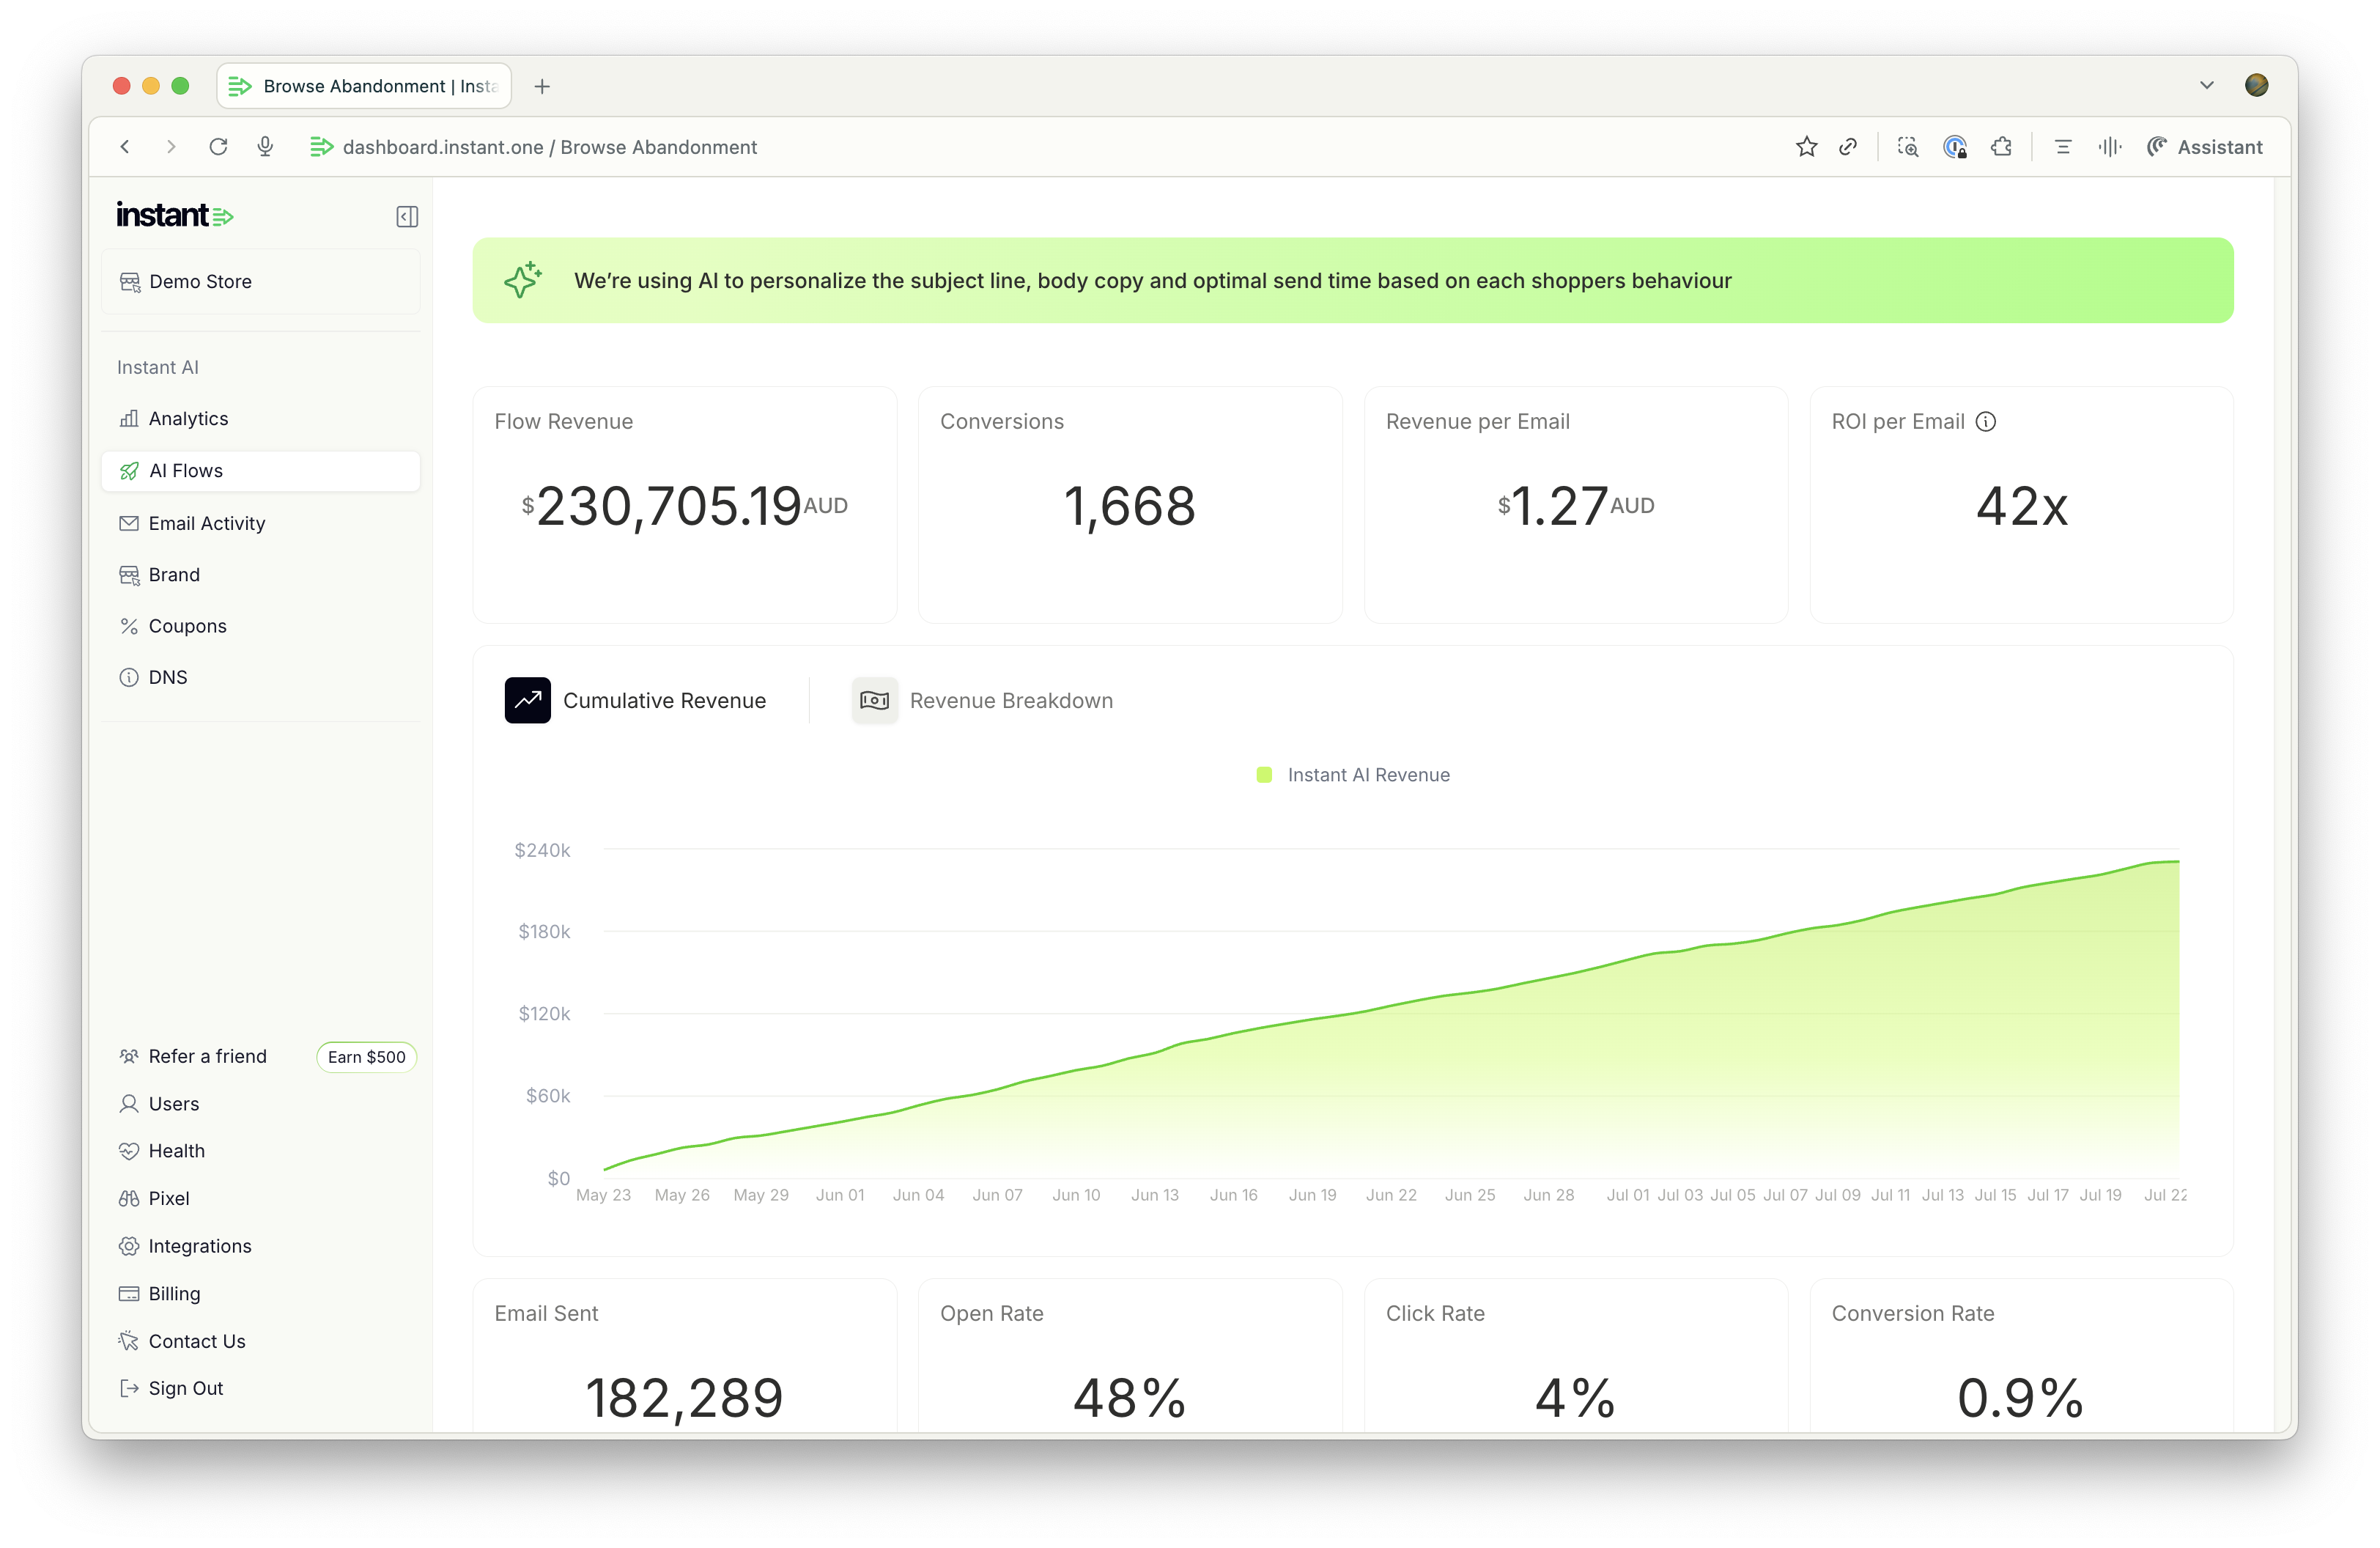Click the Email Activity envelope icon

[x=129, y=523]
